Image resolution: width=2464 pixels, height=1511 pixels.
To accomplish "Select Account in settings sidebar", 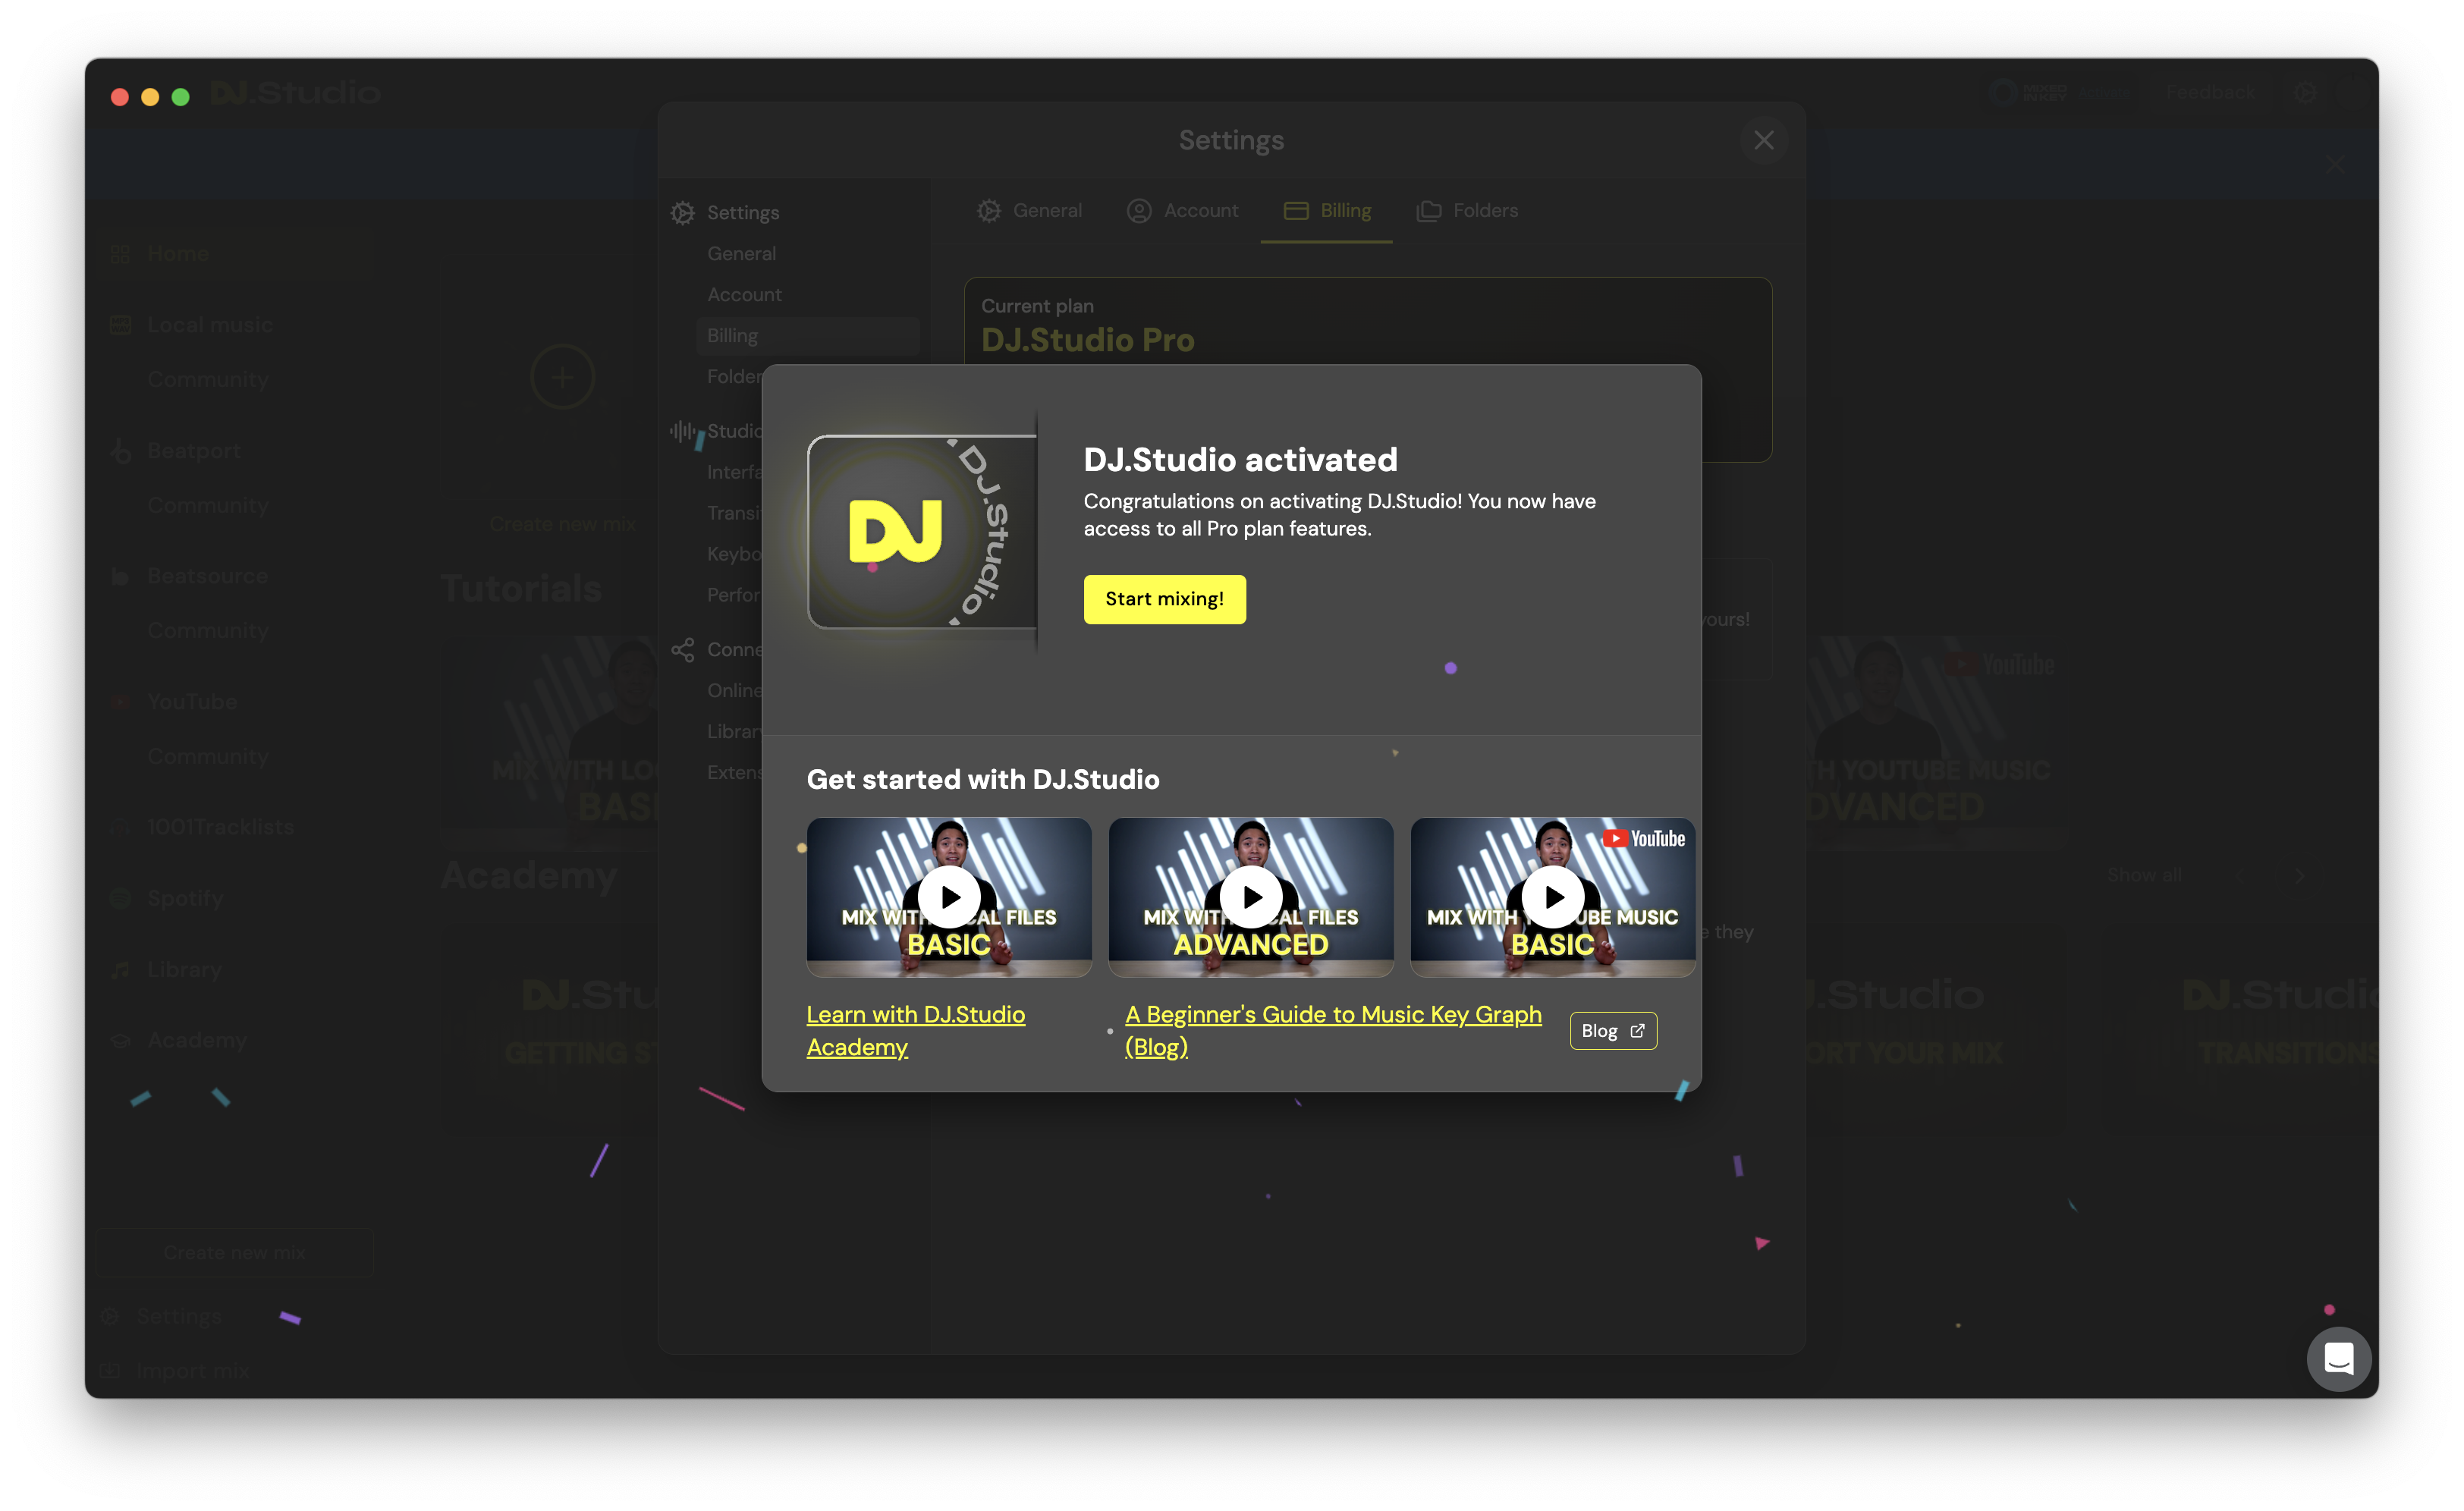I will (x=744, y=295).
